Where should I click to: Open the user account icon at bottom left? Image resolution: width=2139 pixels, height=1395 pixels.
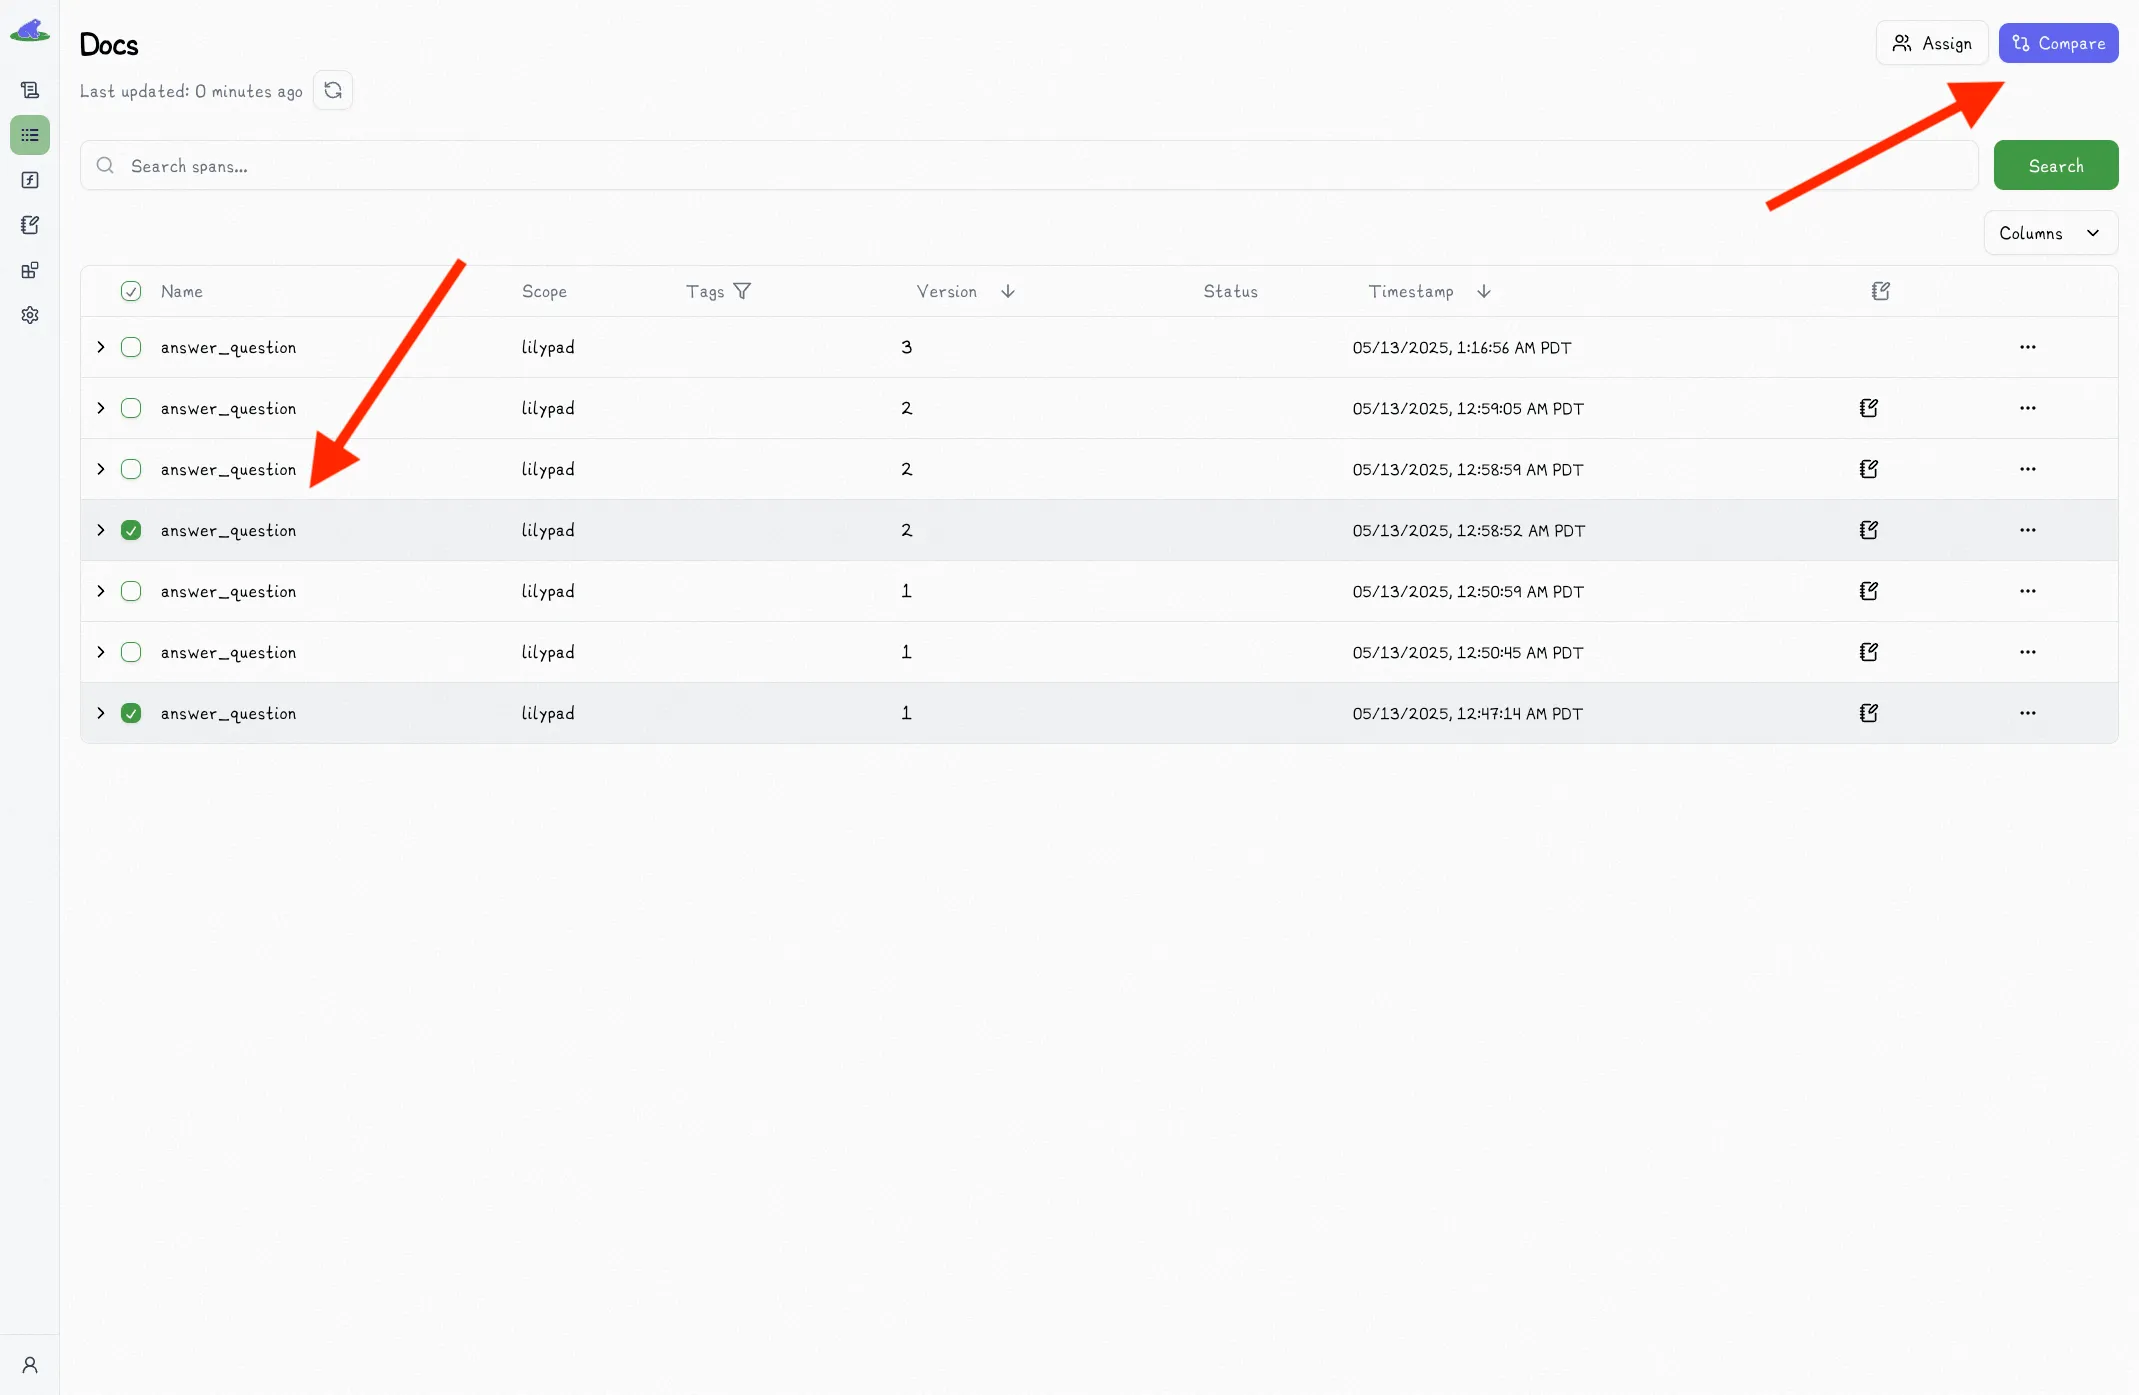[x=30, y=1364]
